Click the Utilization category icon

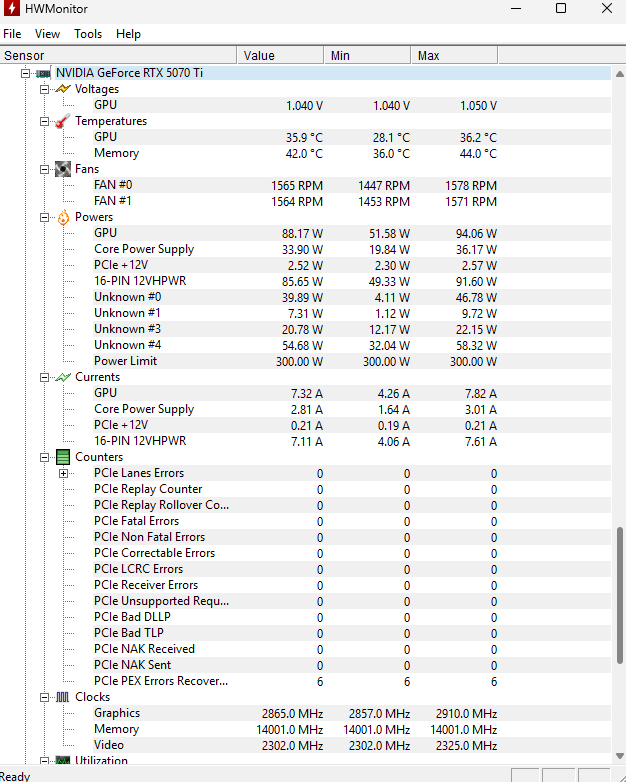[62, 760]
